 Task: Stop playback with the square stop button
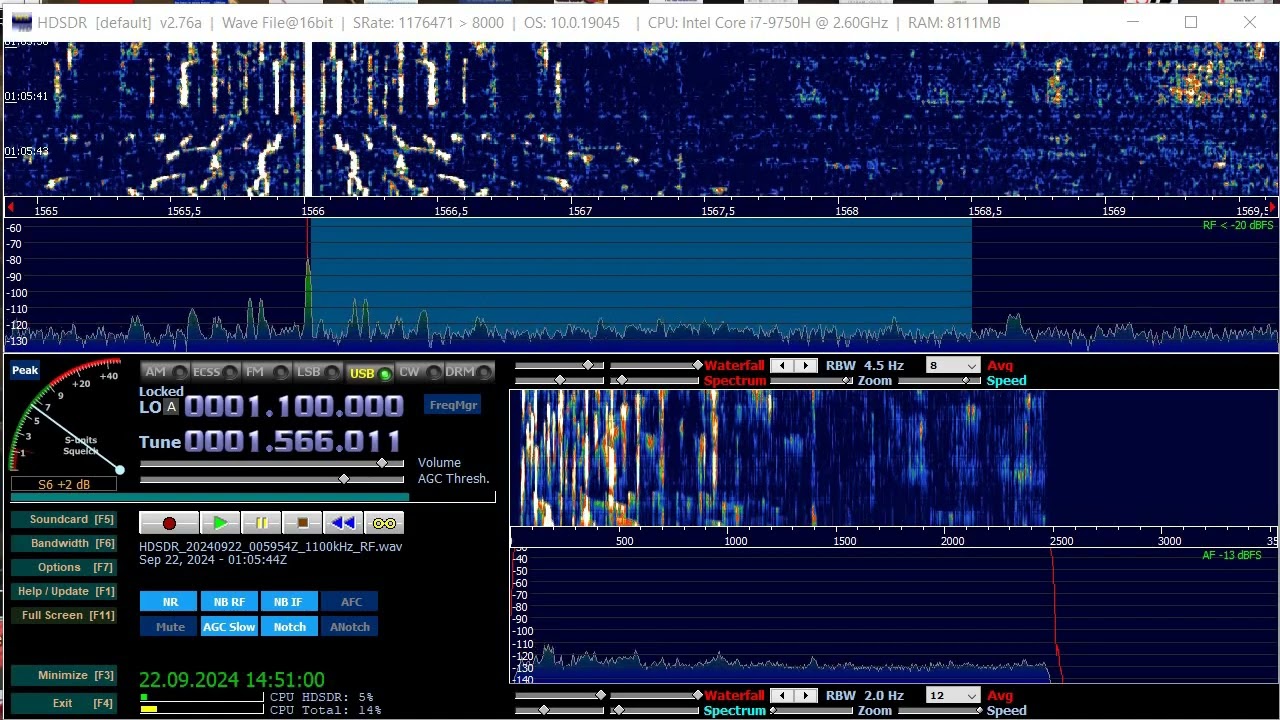tap(302, 523)
